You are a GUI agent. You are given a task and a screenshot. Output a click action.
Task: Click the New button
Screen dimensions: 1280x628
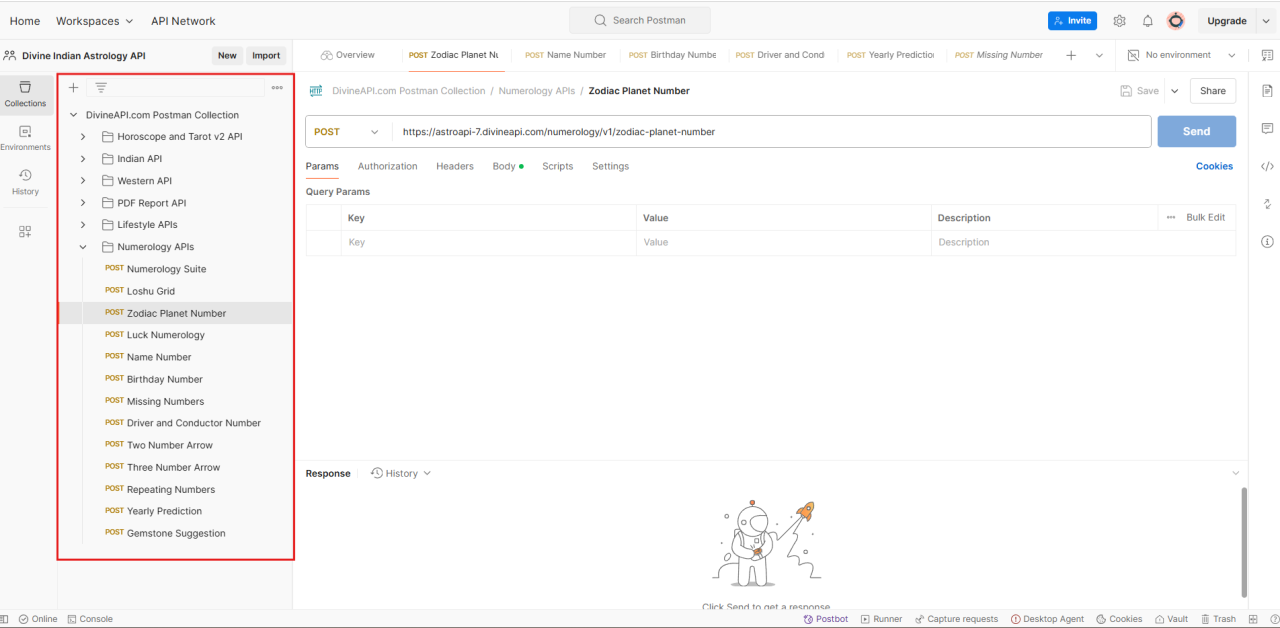[x=227, y=56]
